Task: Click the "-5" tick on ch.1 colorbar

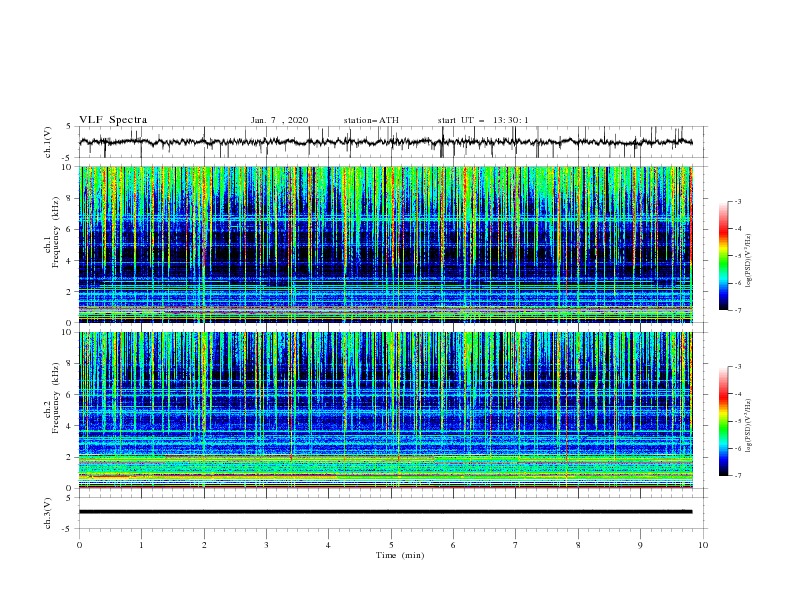Action: [x=737, y=256]
